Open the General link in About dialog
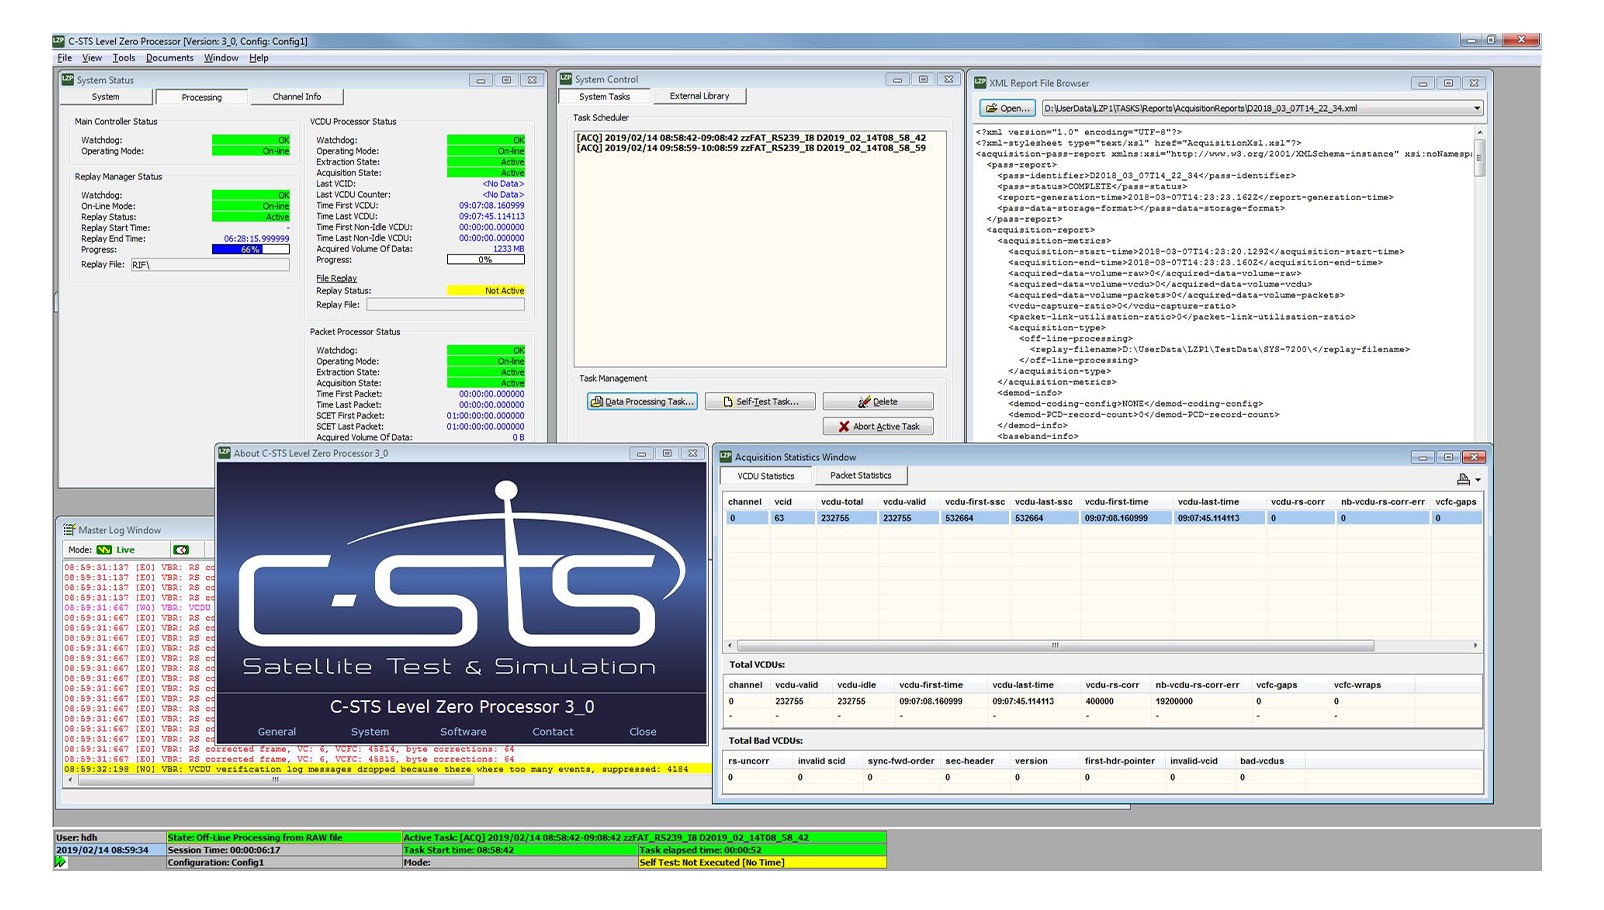 (277, 732)
